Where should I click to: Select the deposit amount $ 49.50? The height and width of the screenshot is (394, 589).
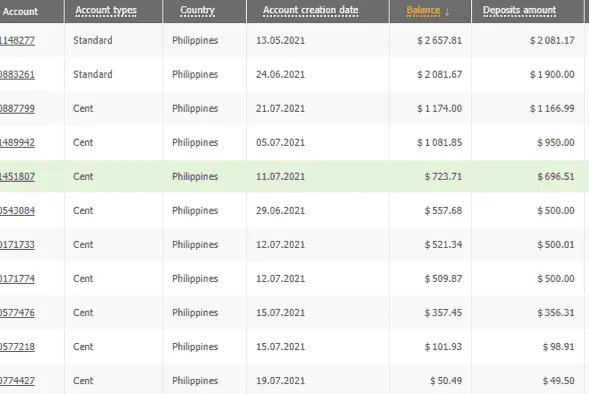[x=558, y=381]
